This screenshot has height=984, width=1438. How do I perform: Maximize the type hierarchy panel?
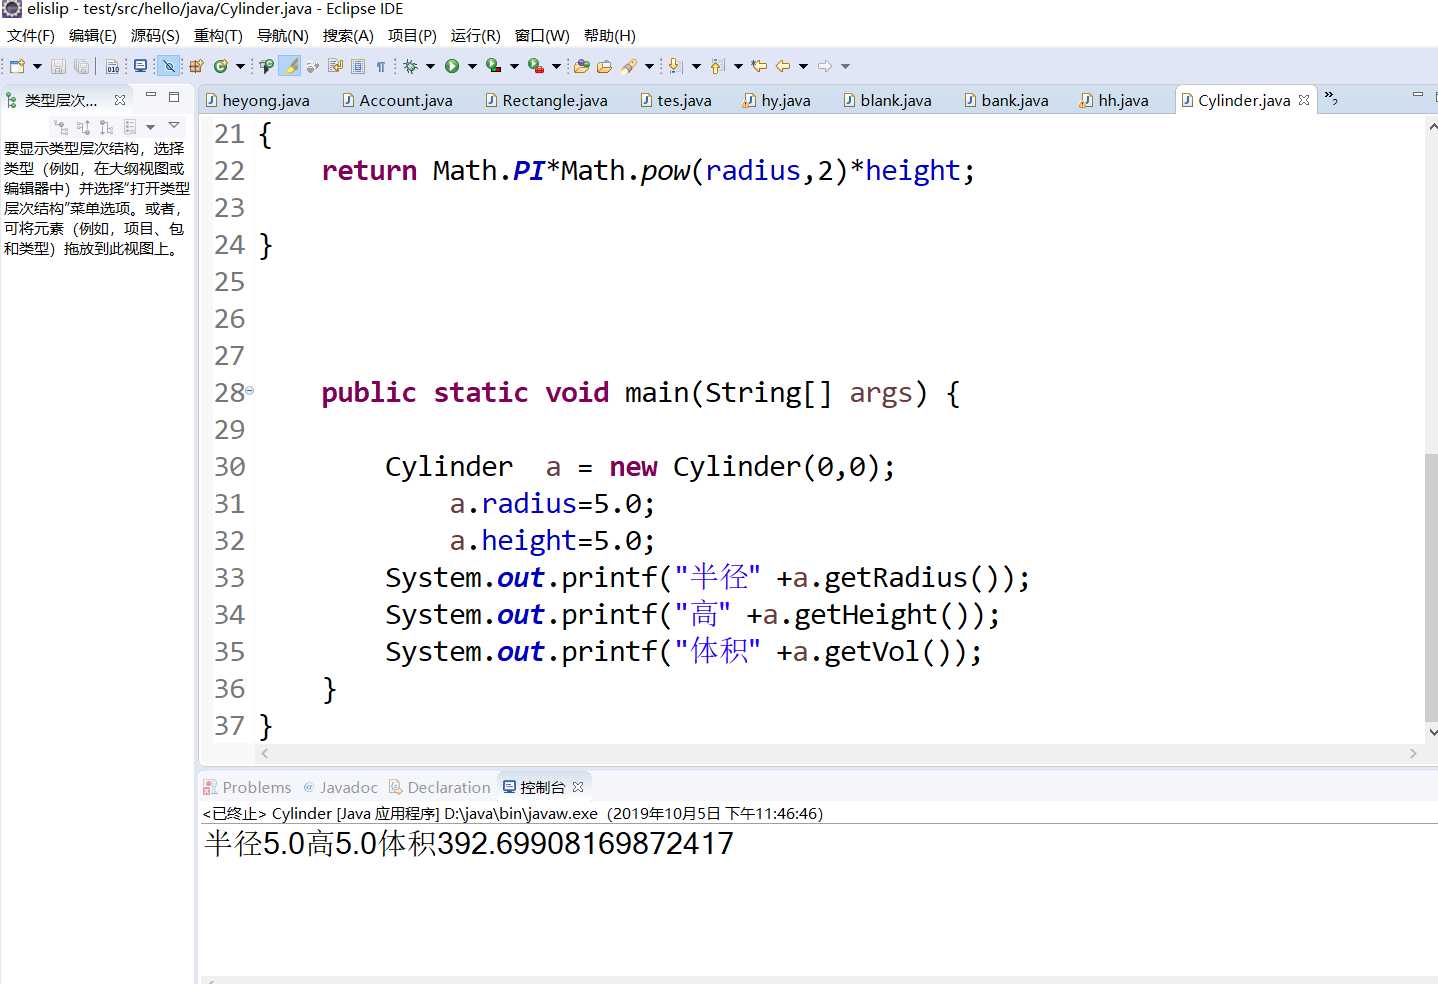(174, 97)
